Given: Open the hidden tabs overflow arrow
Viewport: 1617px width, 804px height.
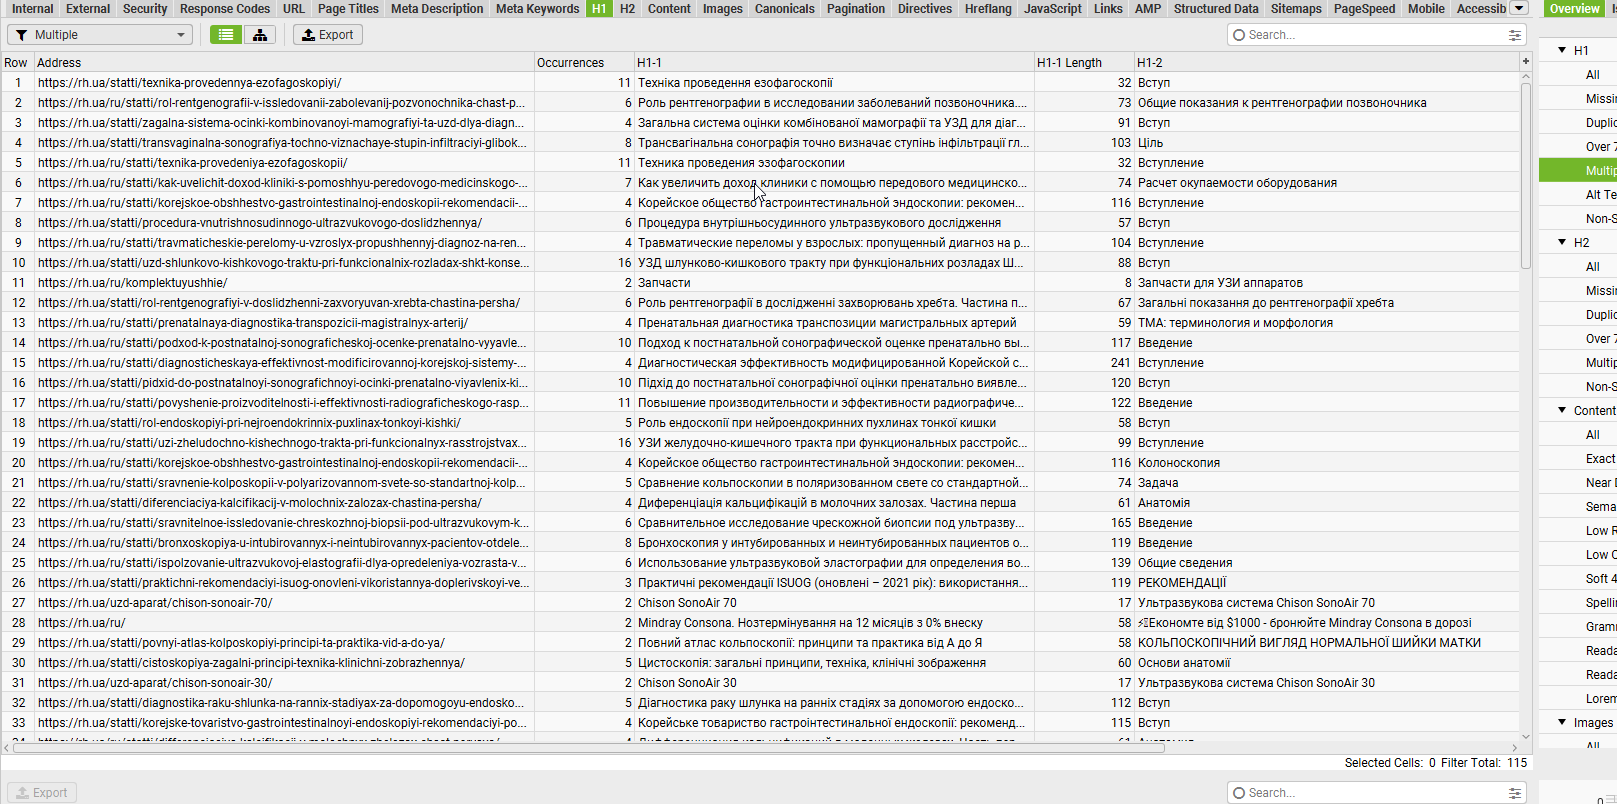Looking at the screenshot, I should pos(1519,8).
